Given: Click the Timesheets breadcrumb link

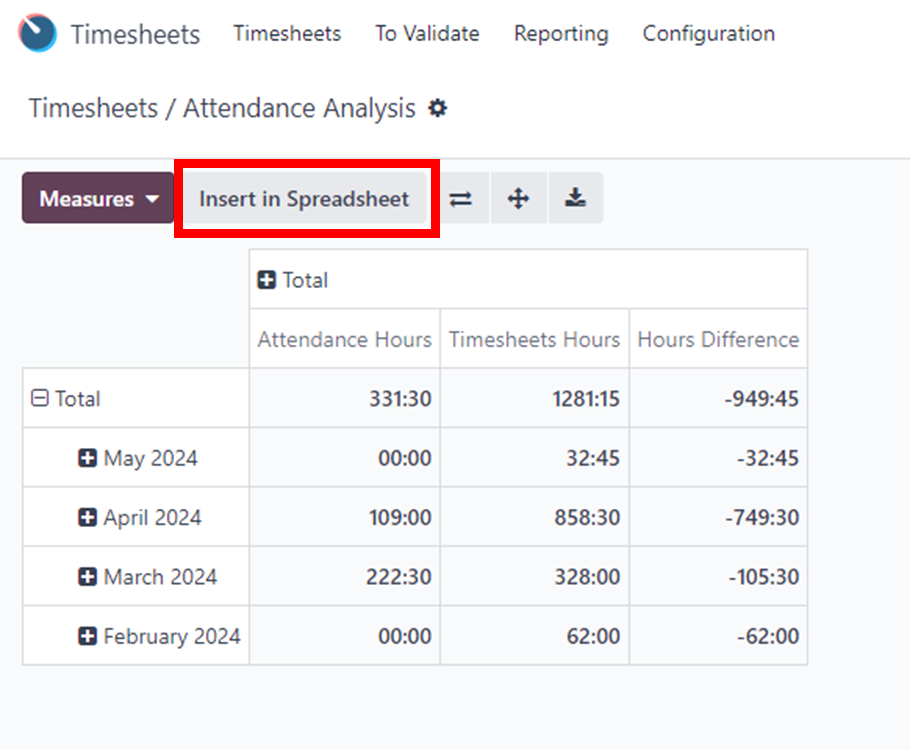Looking at the screenshot, I should pos(93,109).
